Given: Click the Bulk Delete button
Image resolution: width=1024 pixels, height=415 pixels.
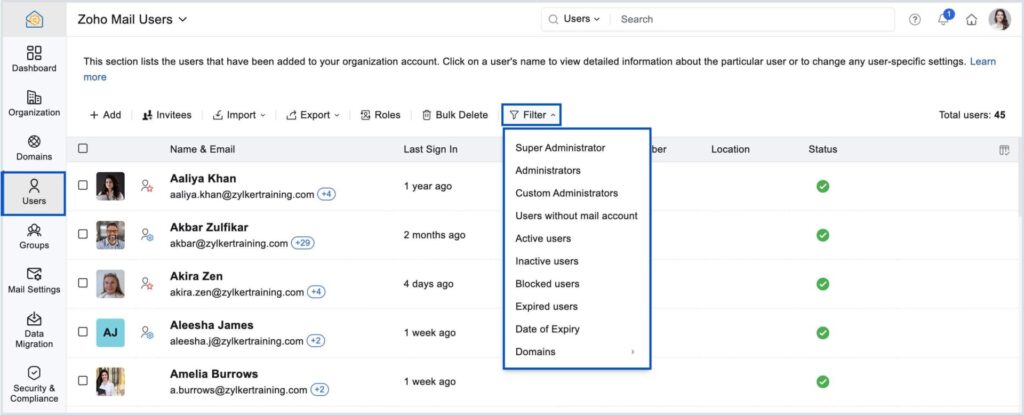Looking at the screenshot, I should coord(455,115).
